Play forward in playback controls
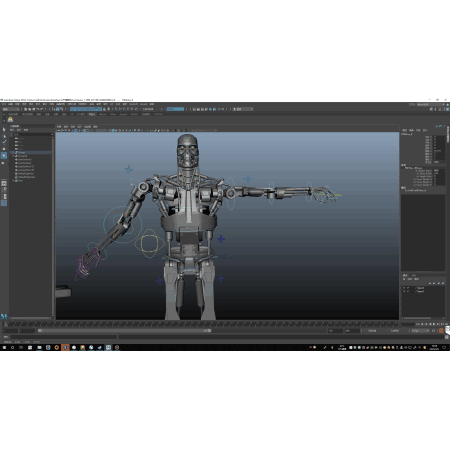 pos(434,324)
